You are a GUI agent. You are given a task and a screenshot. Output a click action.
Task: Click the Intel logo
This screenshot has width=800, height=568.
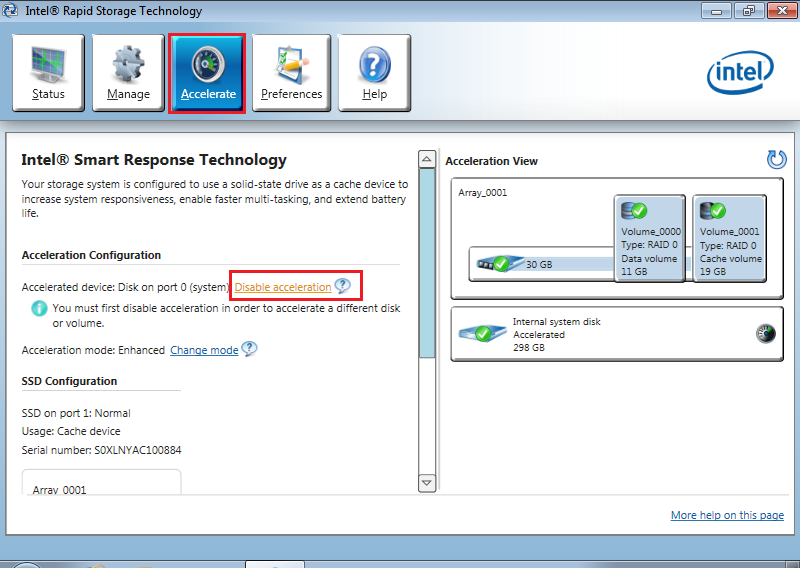740,72
